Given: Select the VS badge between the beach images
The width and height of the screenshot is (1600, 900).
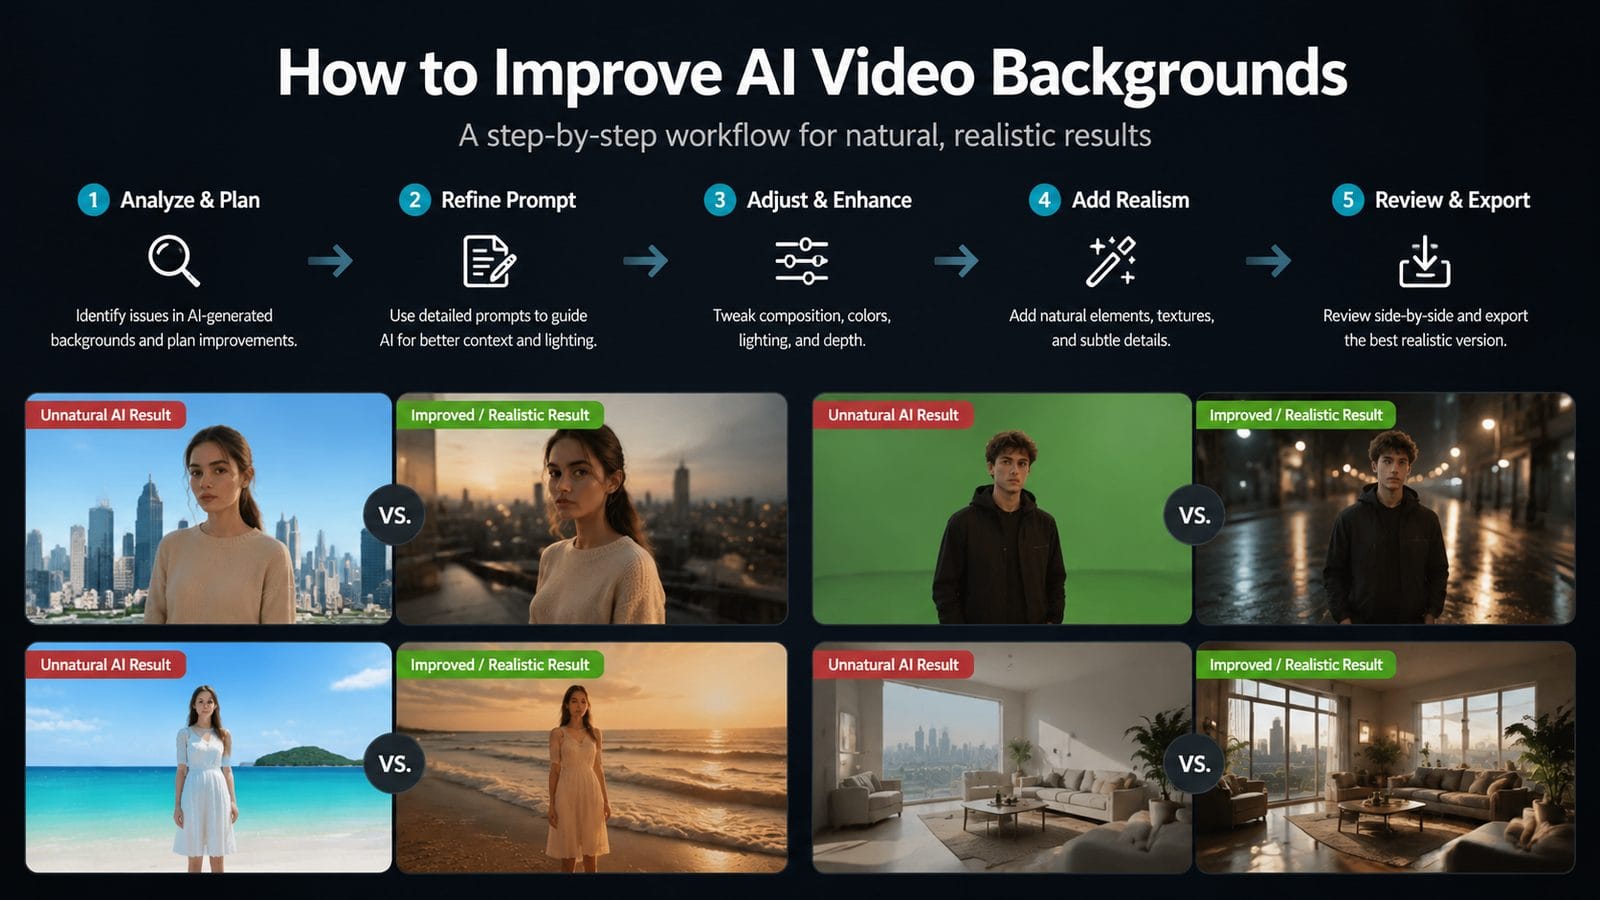Looking at the screenshot, I should (x=394, y=763).
